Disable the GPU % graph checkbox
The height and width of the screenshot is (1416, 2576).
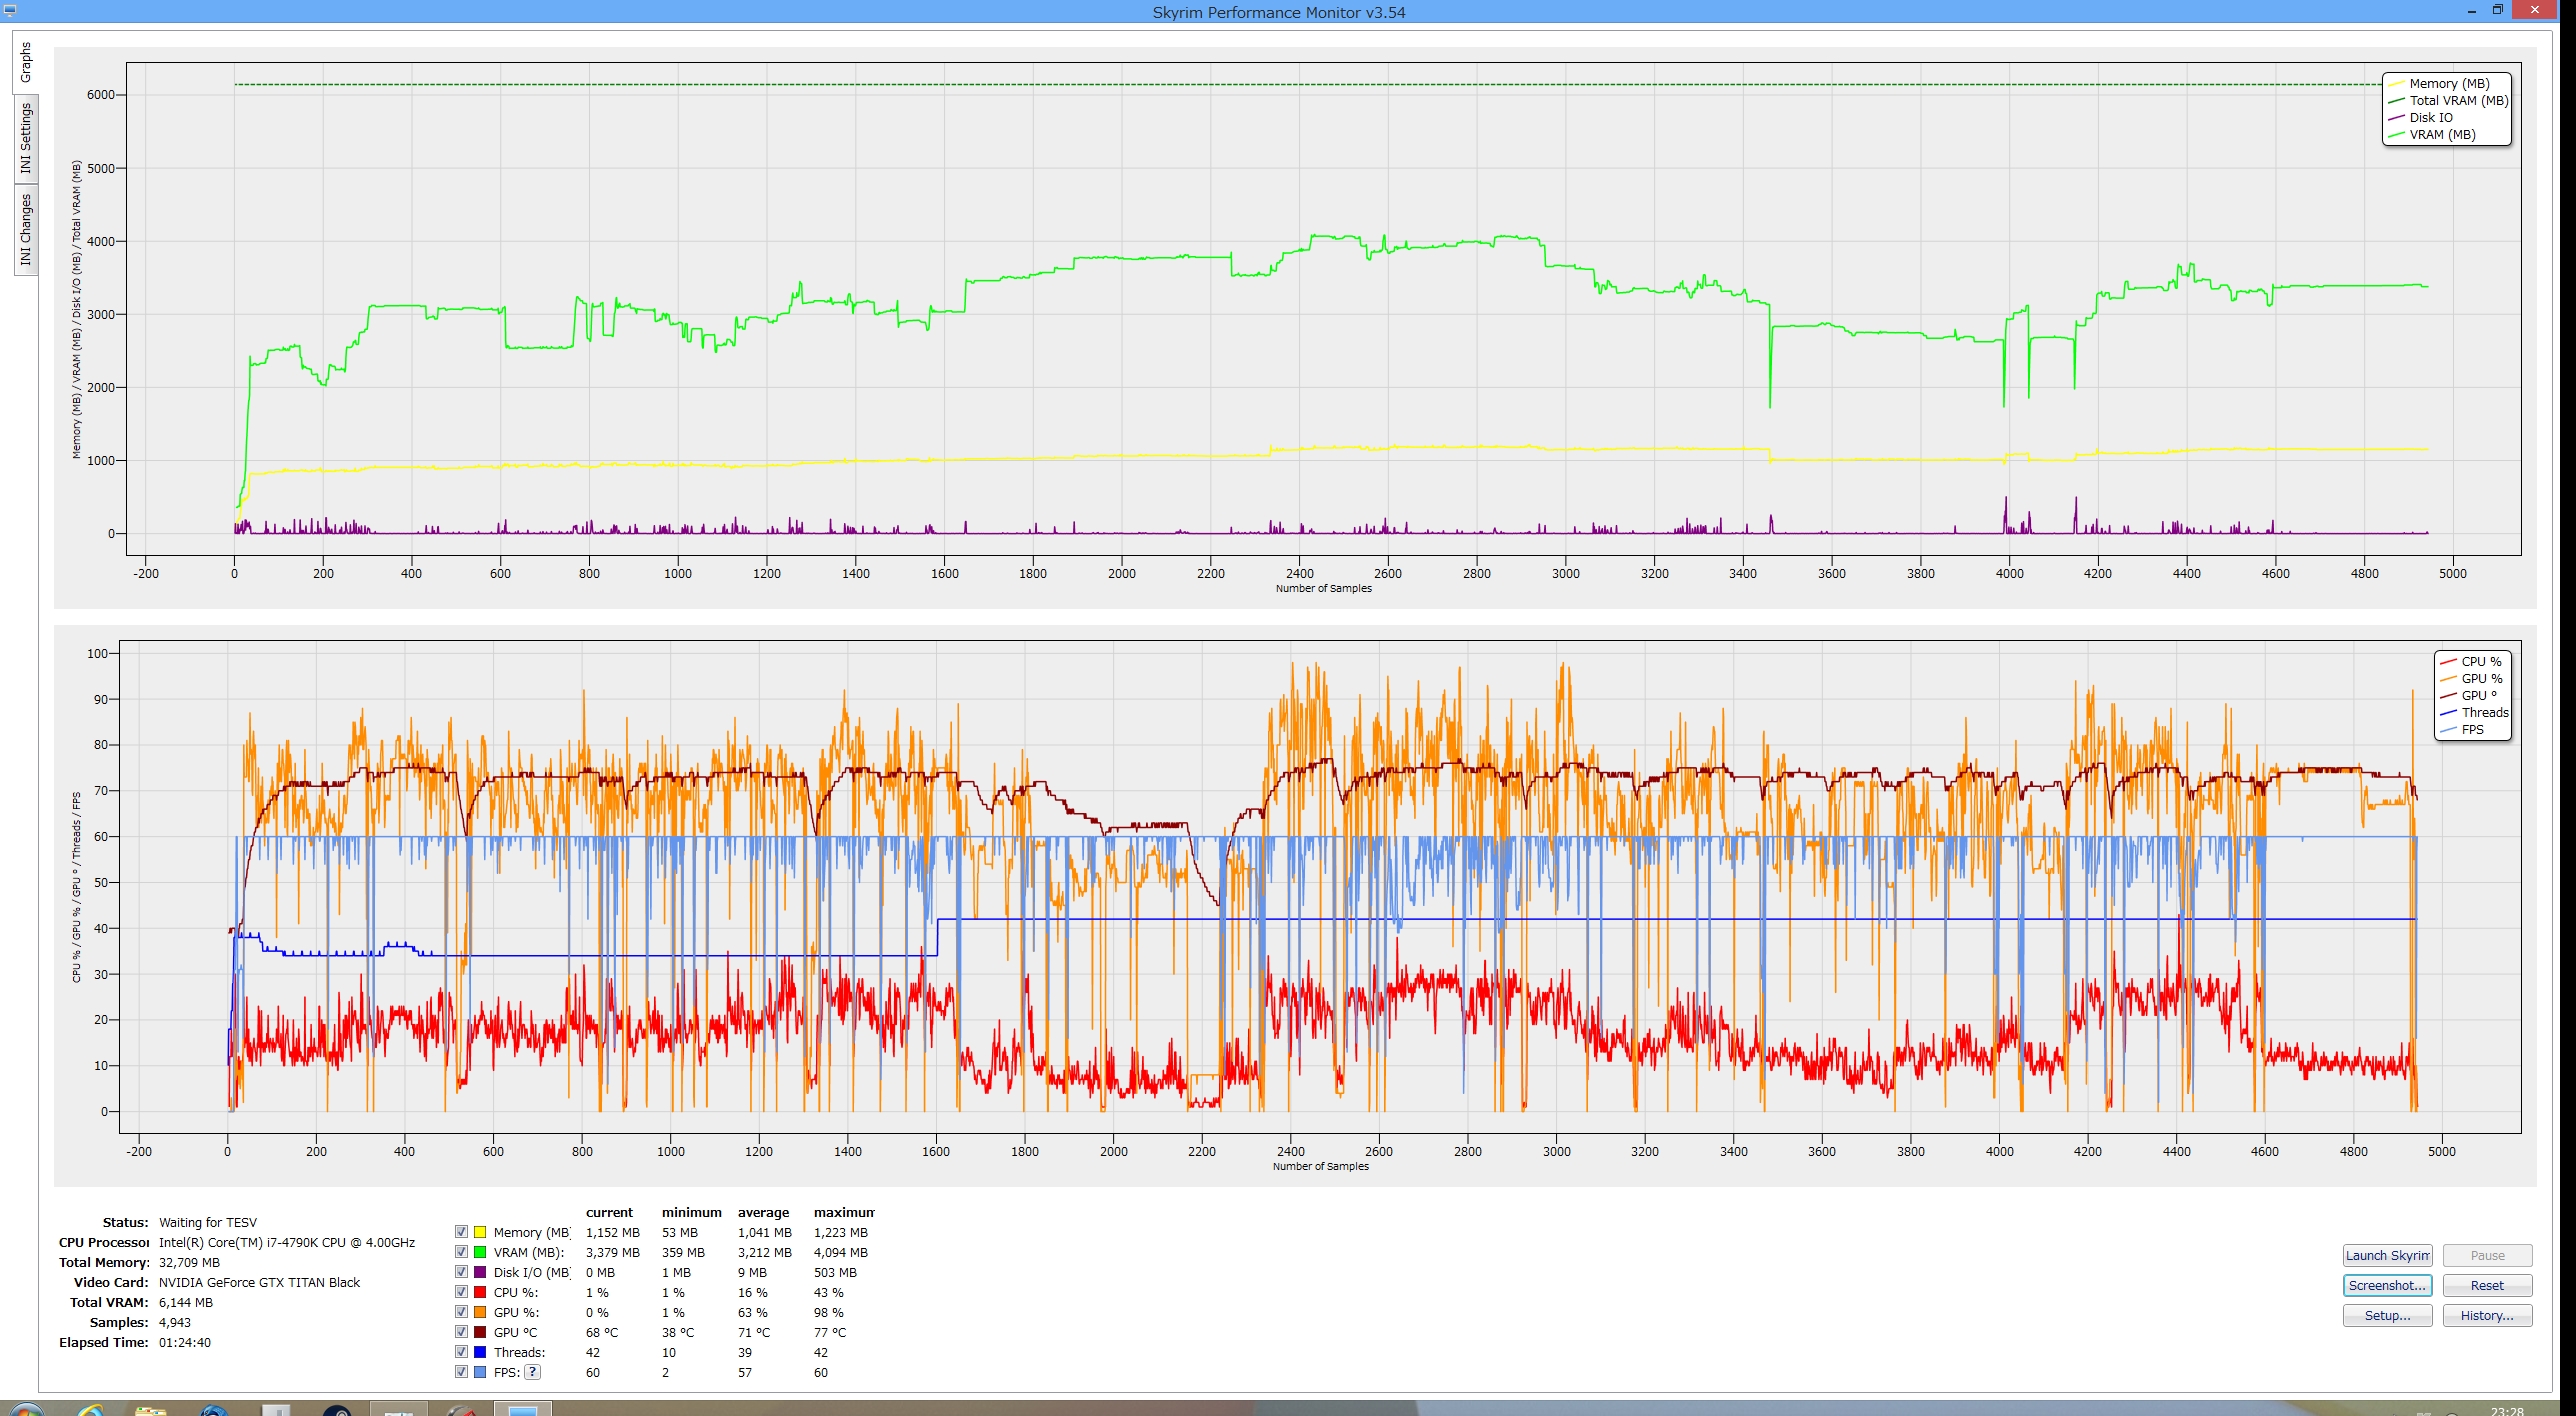(x=461, y=1312)
